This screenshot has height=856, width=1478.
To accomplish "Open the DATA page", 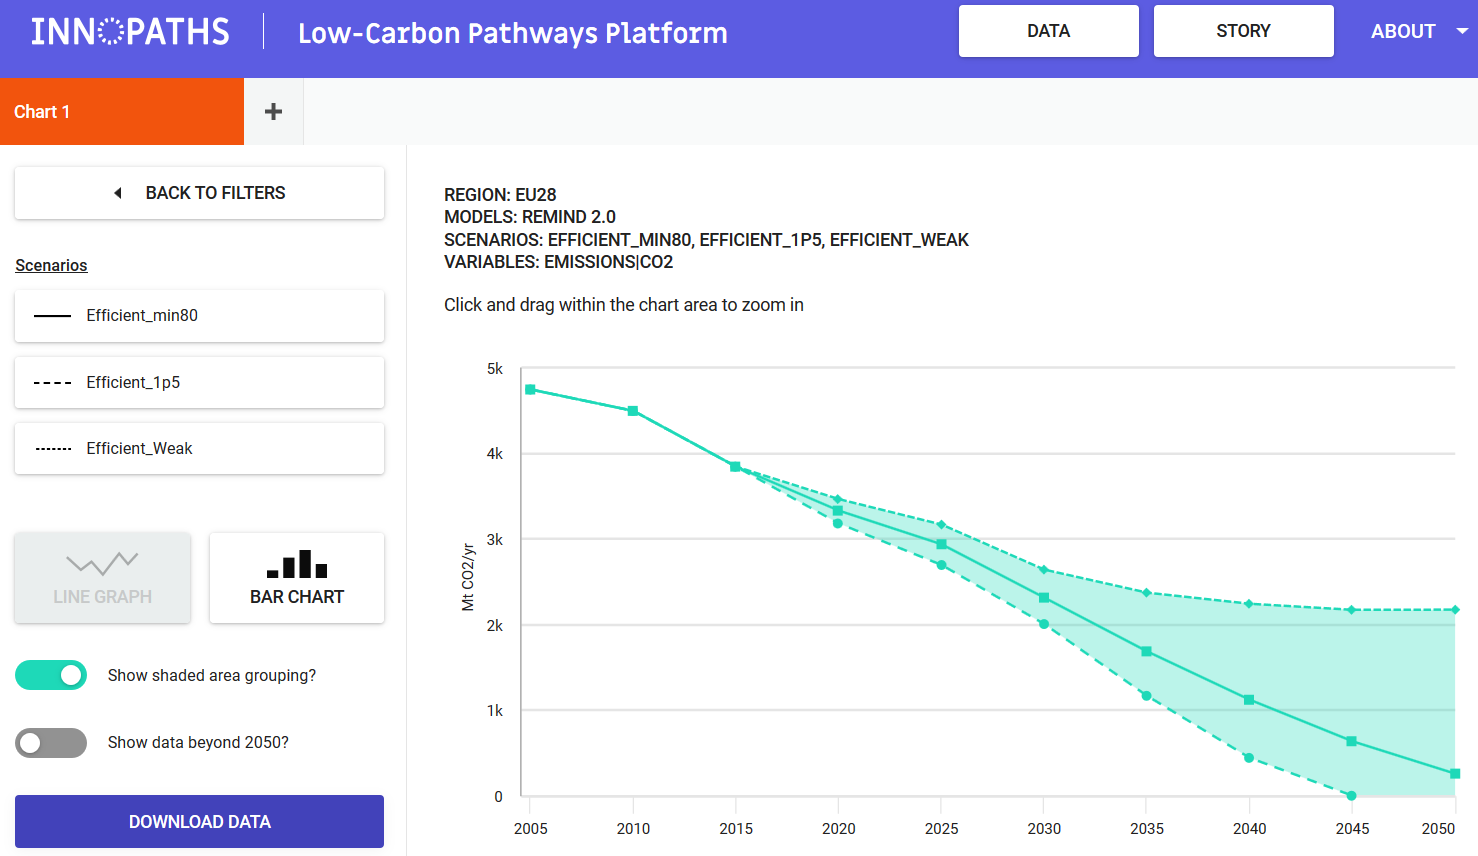I will pyautogui.click(x=1048, y=31).
